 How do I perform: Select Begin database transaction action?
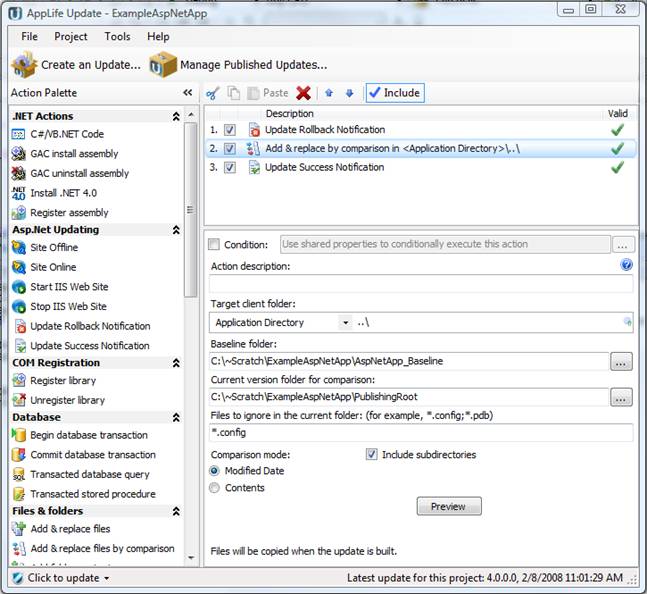click(x=80, y=435)
